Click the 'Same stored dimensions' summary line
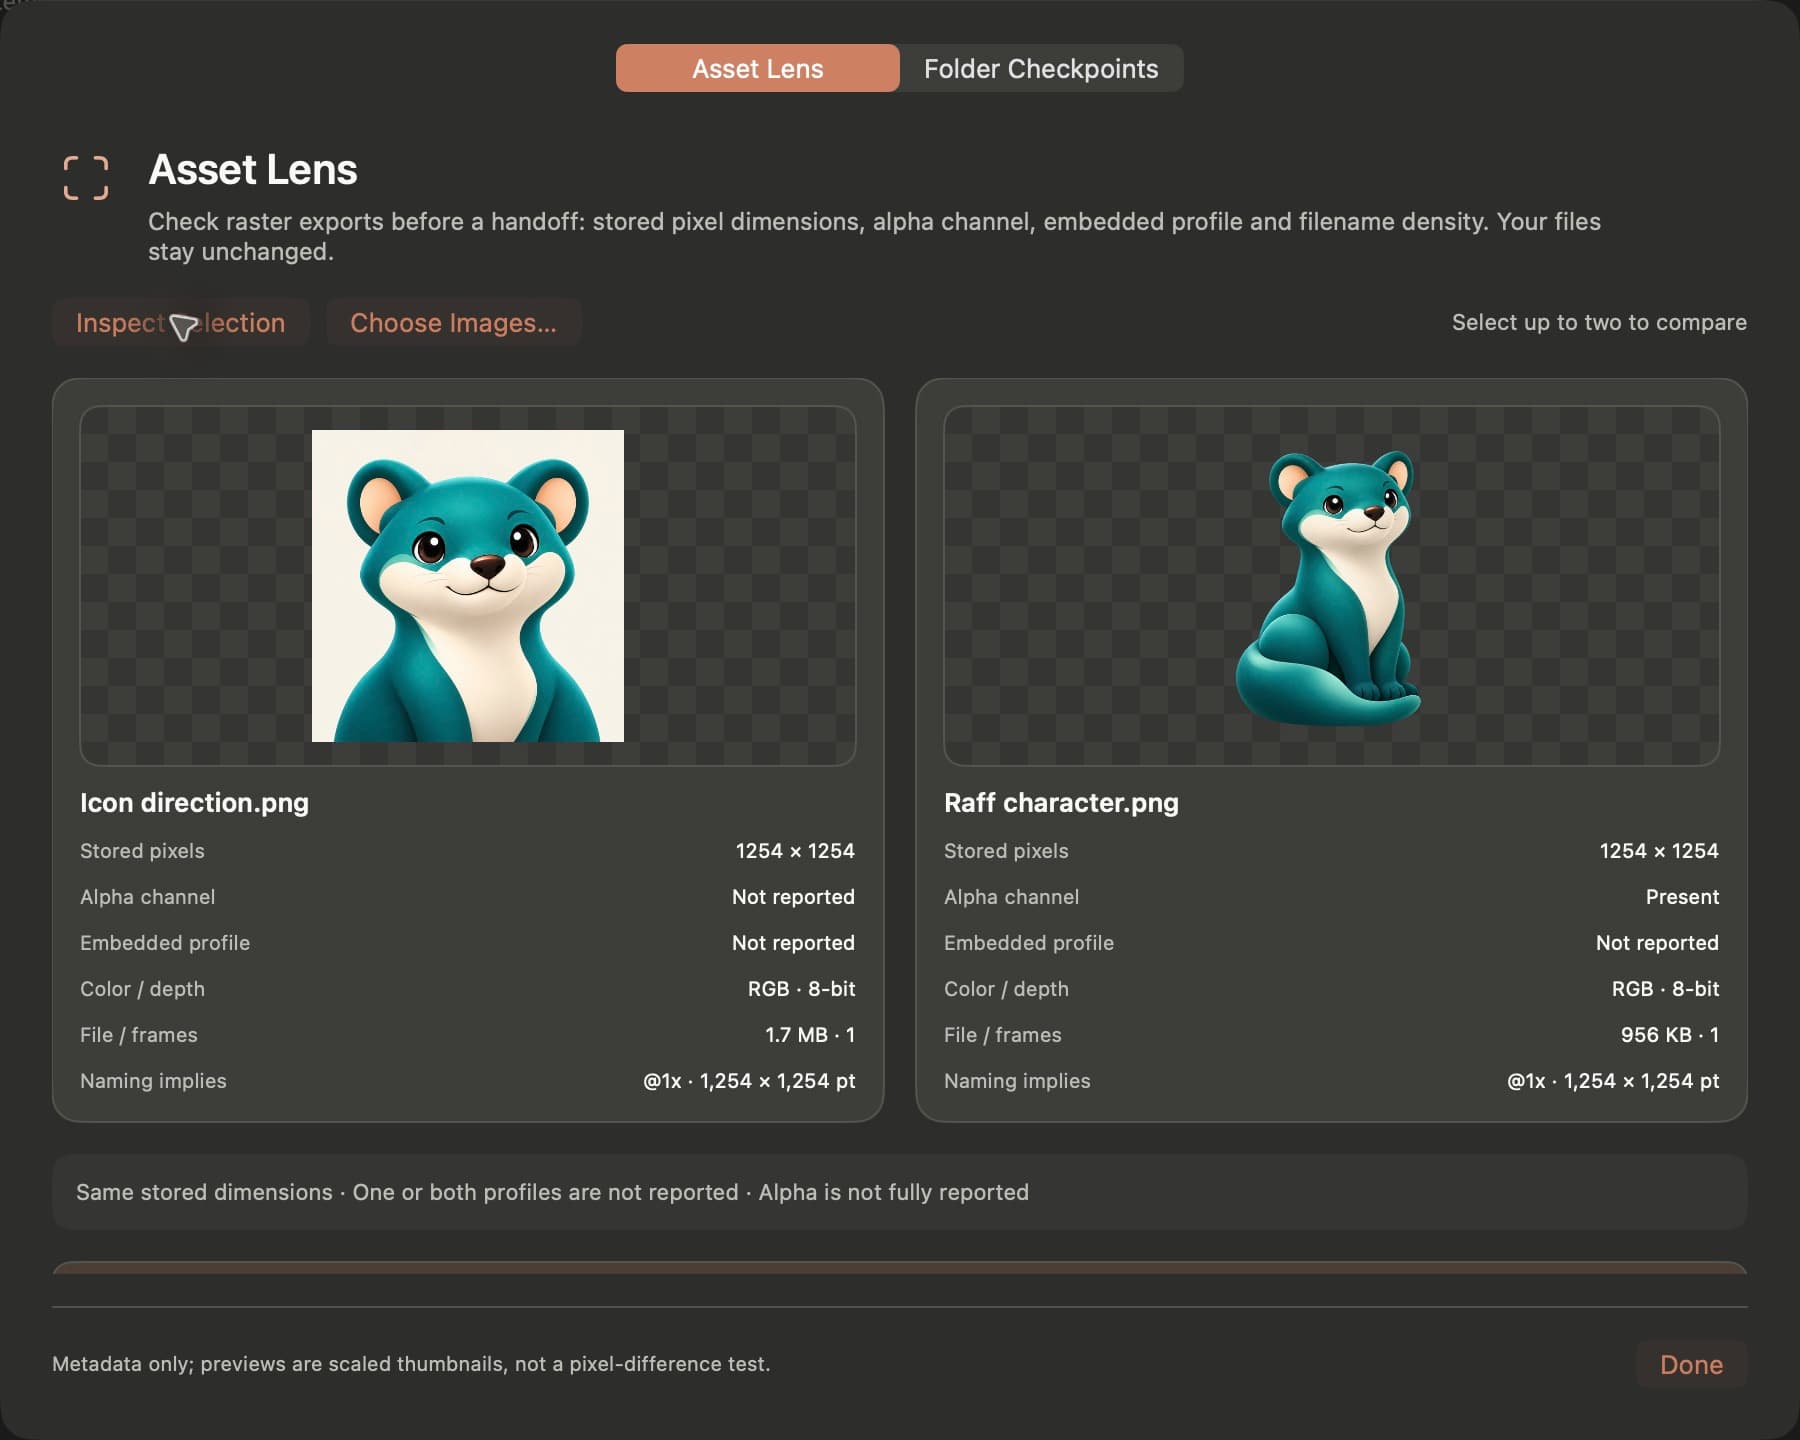This screenshot has height=1440, width=1800. point(552,1192)
